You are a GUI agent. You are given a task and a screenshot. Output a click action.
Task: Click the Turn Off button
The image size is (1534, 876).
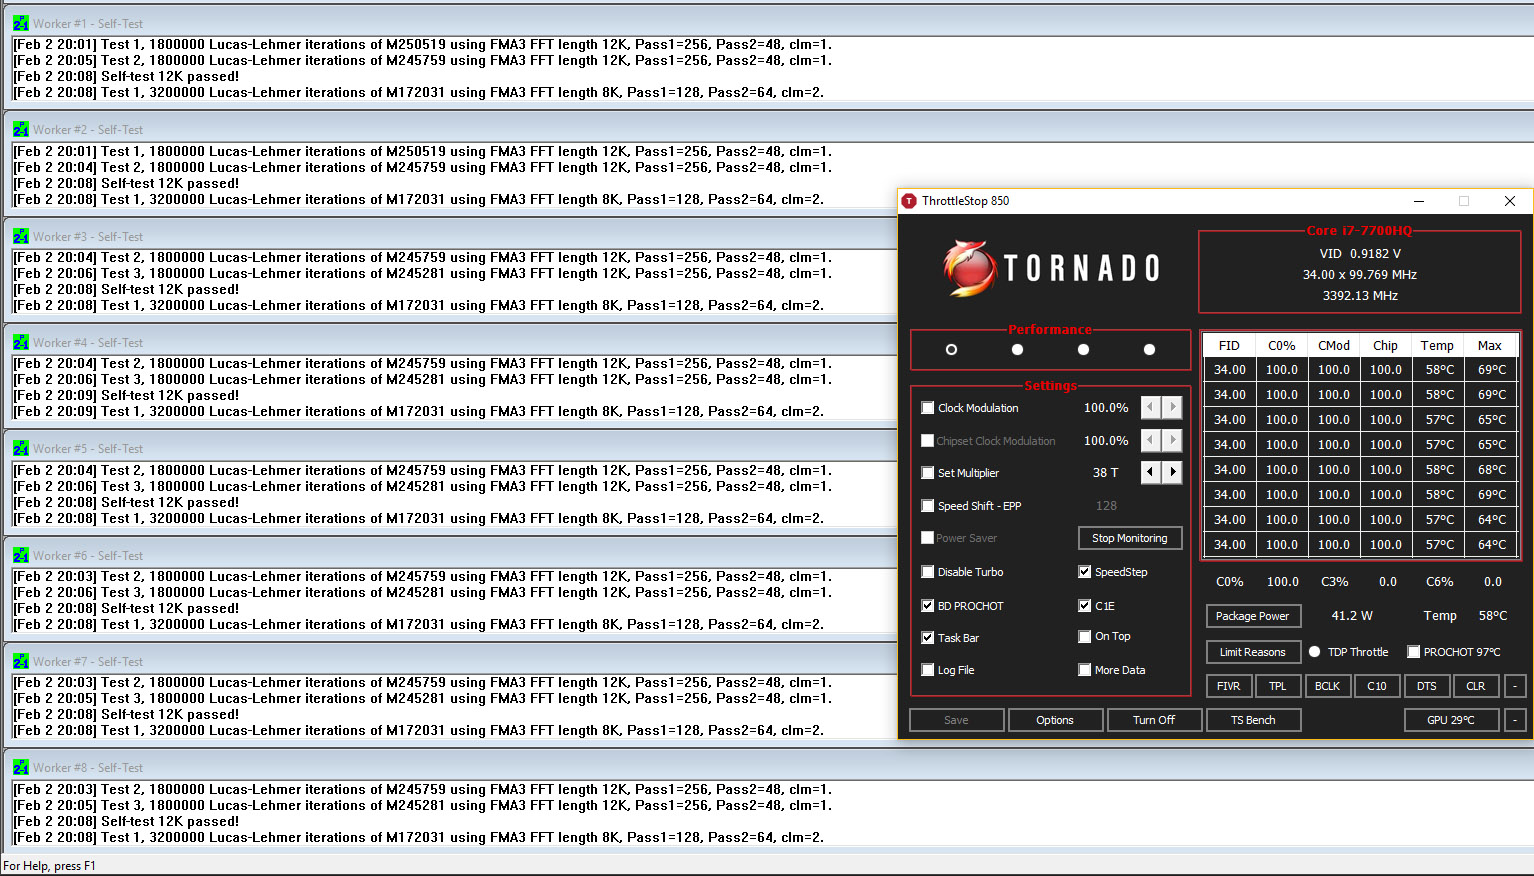[1154, 720]
